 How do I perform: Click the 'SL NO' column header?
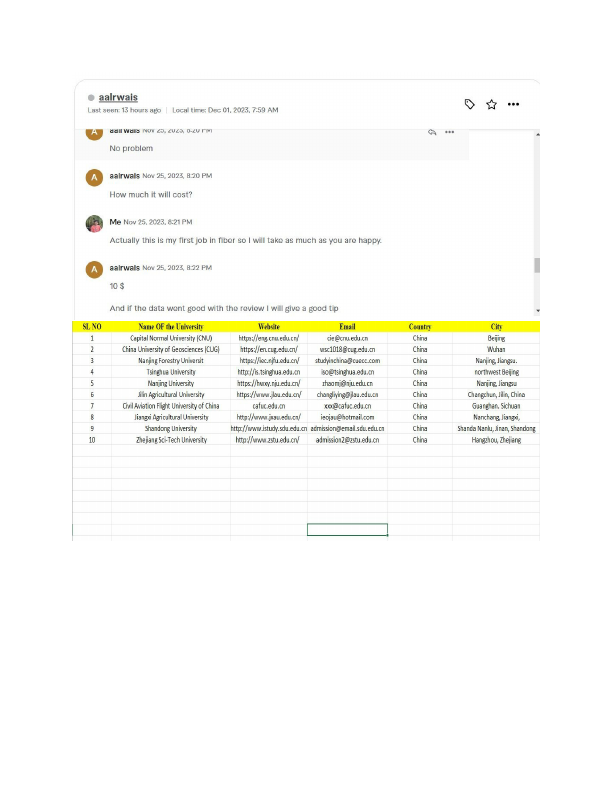[92, 327]
